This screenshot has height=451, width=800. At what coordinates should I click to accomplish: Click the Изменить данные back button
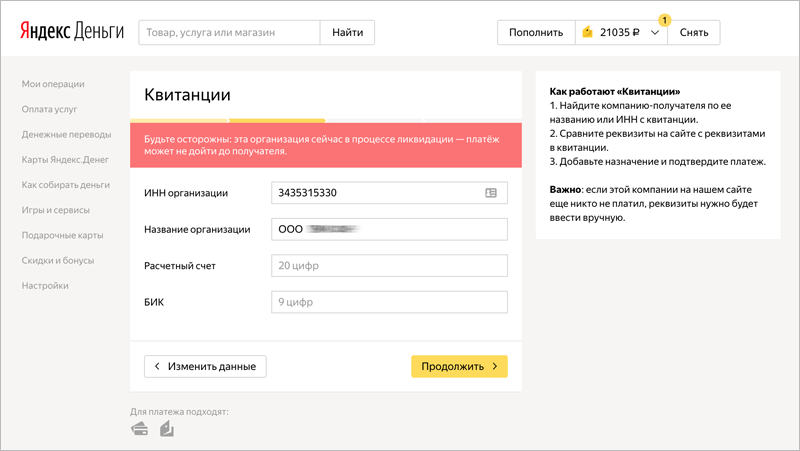(x=205, y=366)
